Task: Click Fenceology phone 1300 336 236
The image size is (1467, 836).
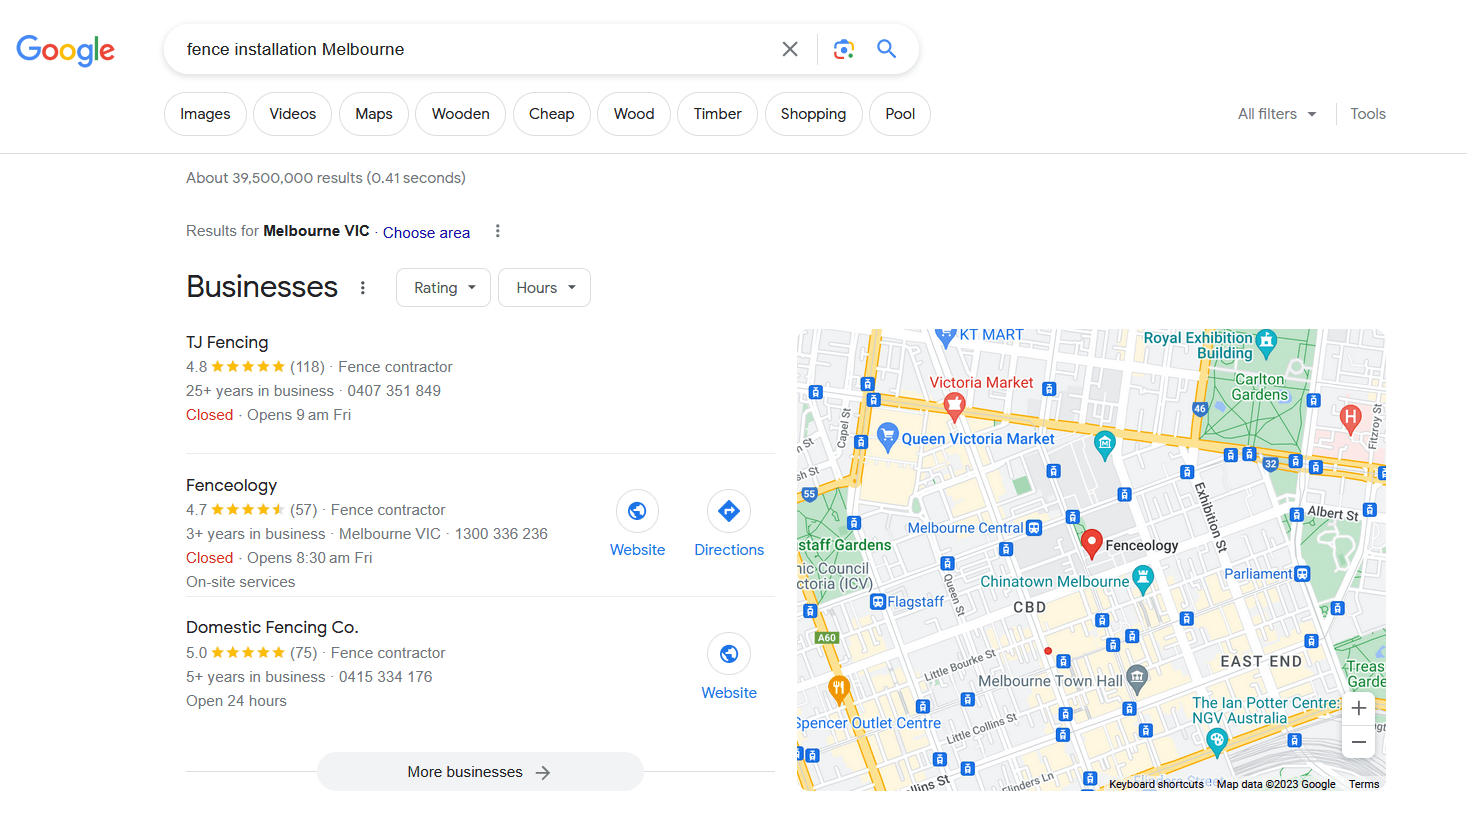Action: pos(501,534)
